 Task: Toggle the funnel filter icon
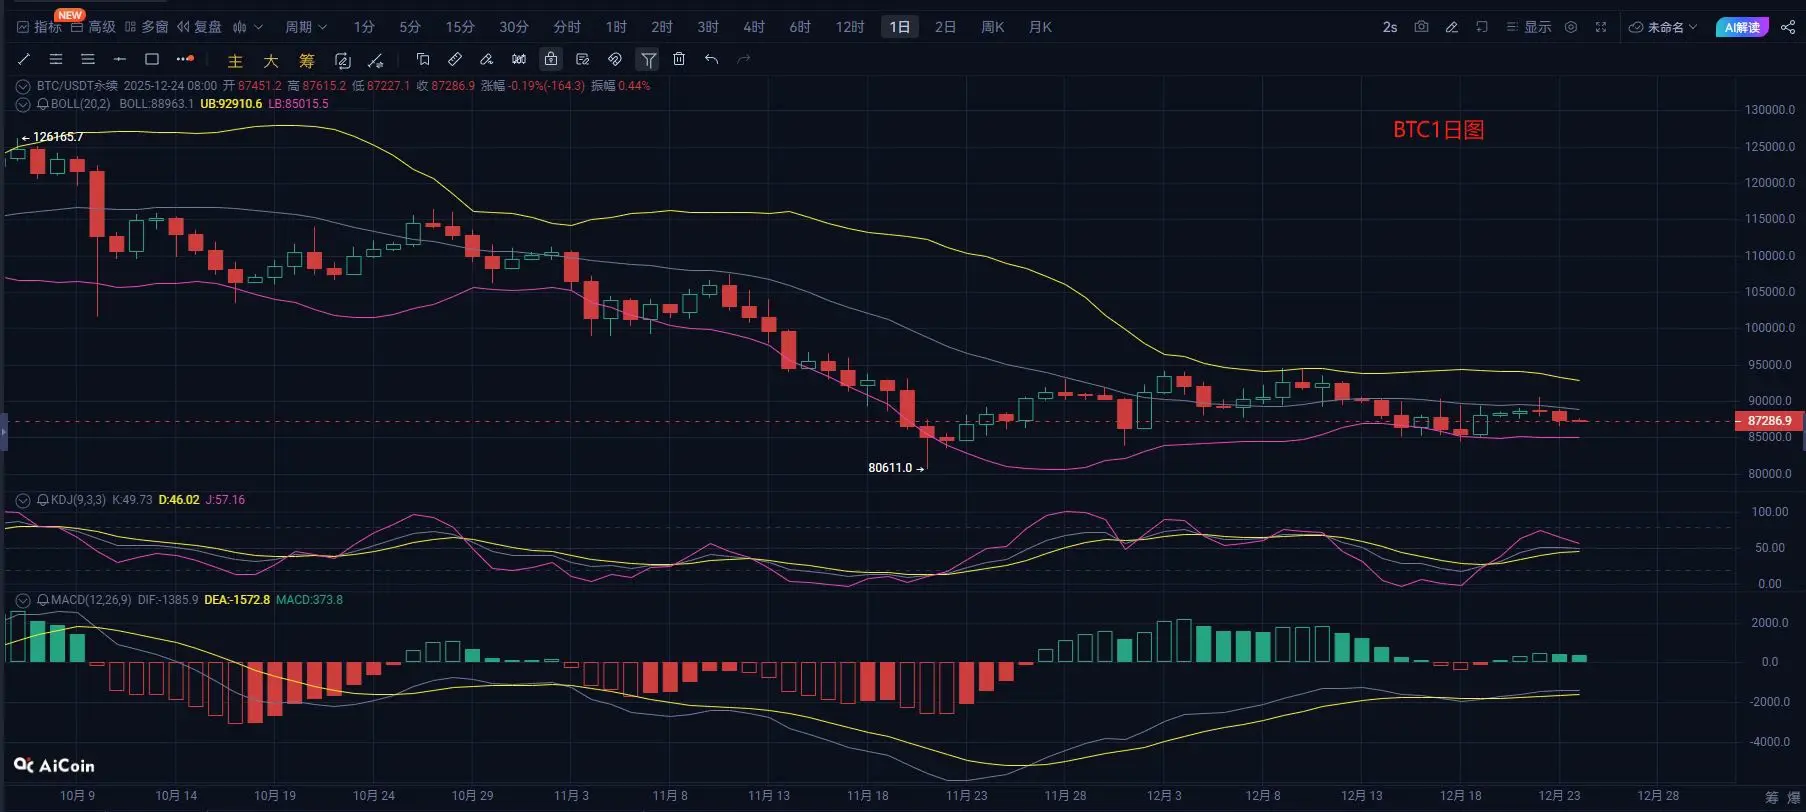click(648, 60)
